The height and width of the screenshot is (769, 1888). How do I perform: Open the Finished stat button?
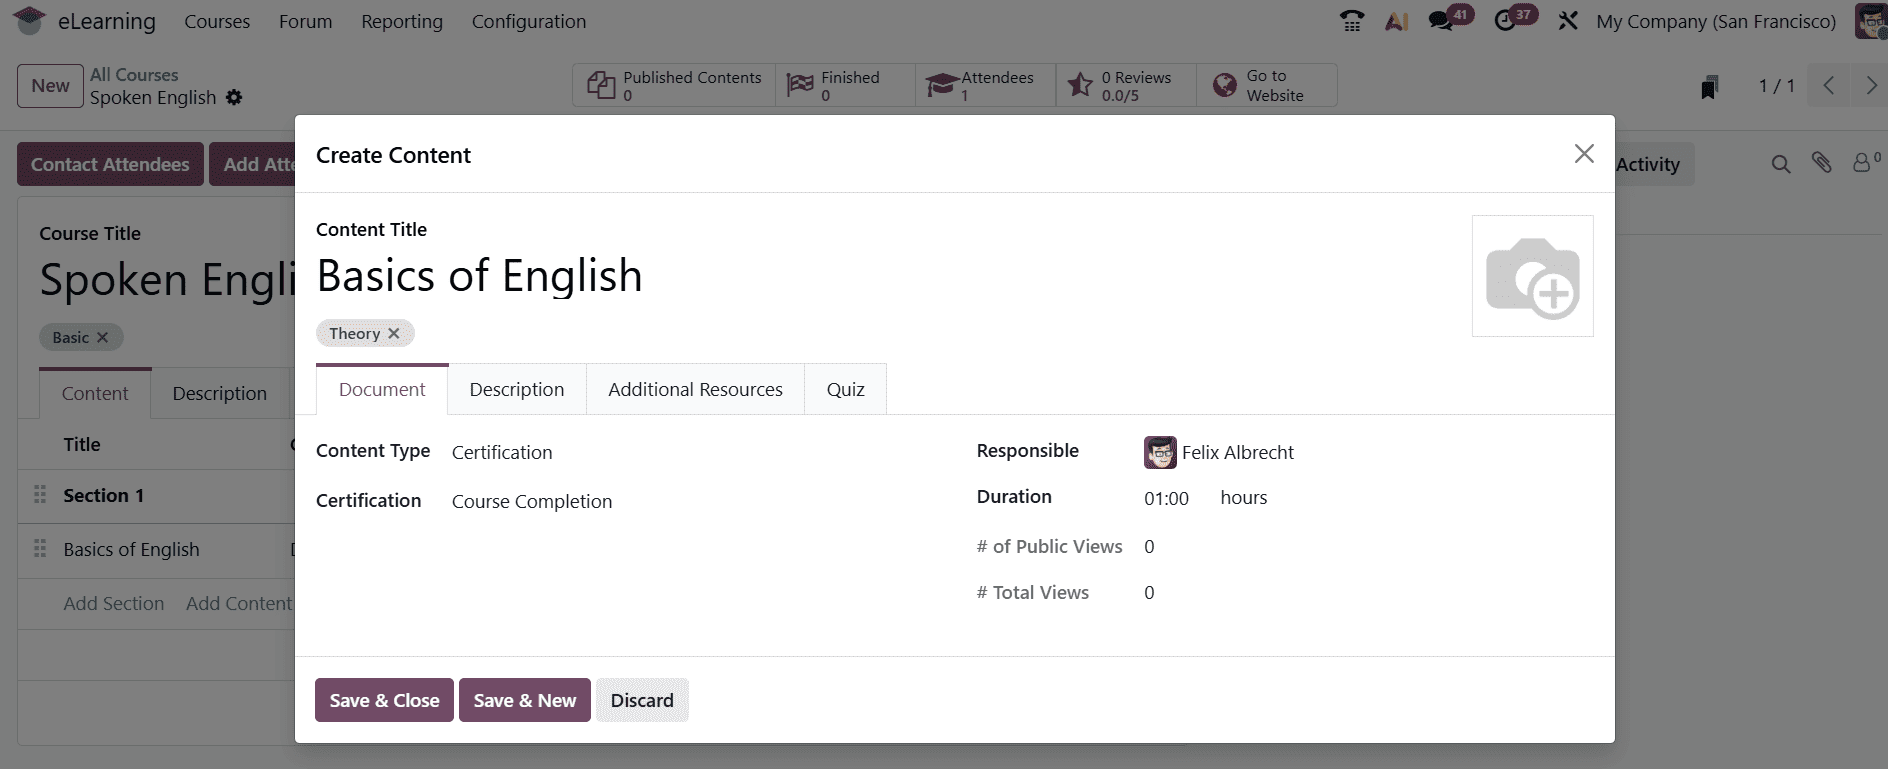point(845,86)
